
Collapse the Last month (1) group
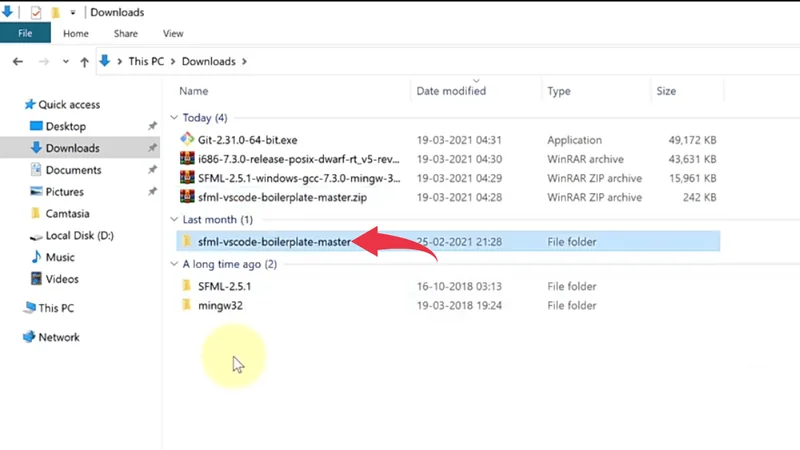click(175, 219)
